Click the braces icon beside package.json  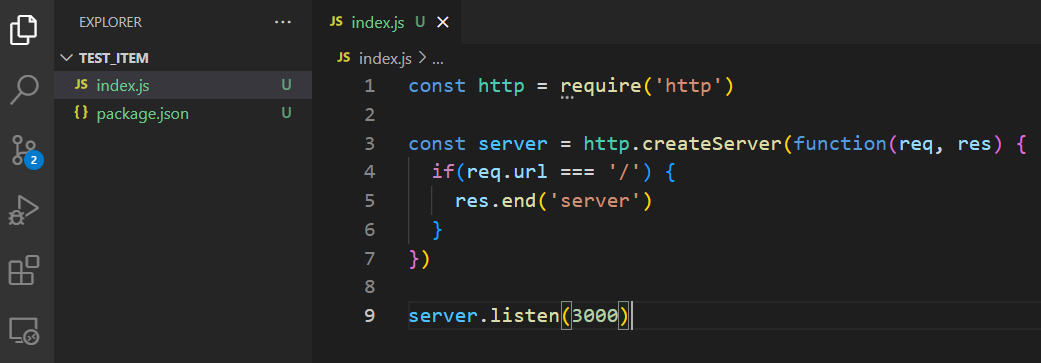(81, 113)
